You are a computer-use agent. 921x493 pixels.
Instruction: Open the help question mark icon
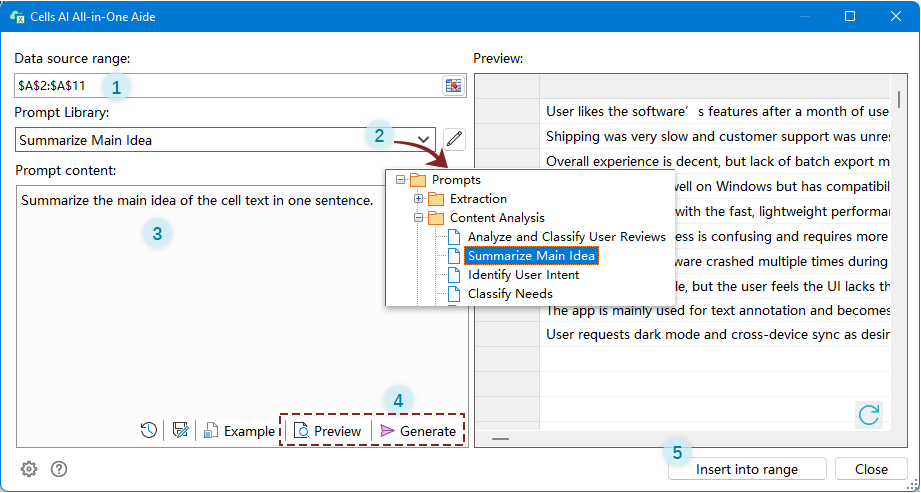click(x=59, y=469)
